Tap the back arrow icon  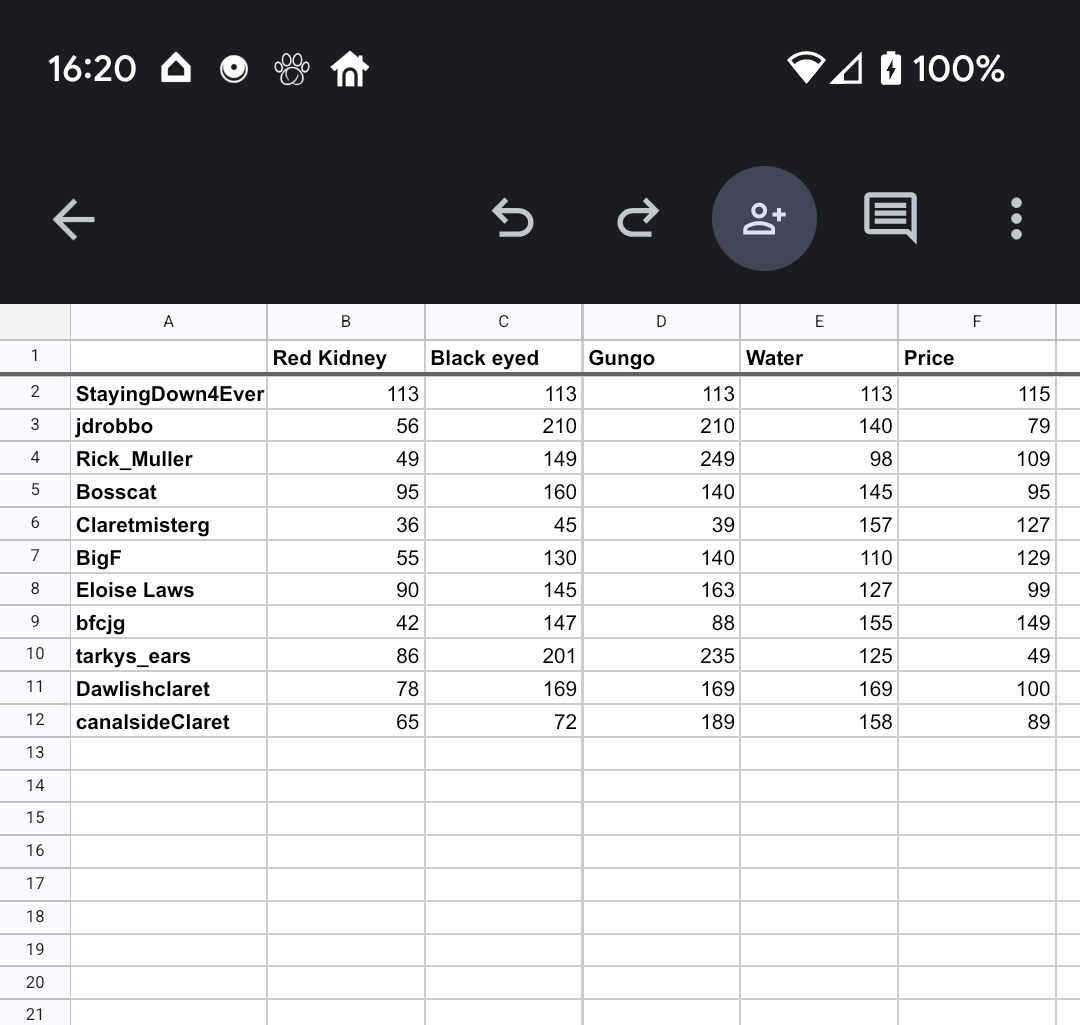(x=74, y=219)
